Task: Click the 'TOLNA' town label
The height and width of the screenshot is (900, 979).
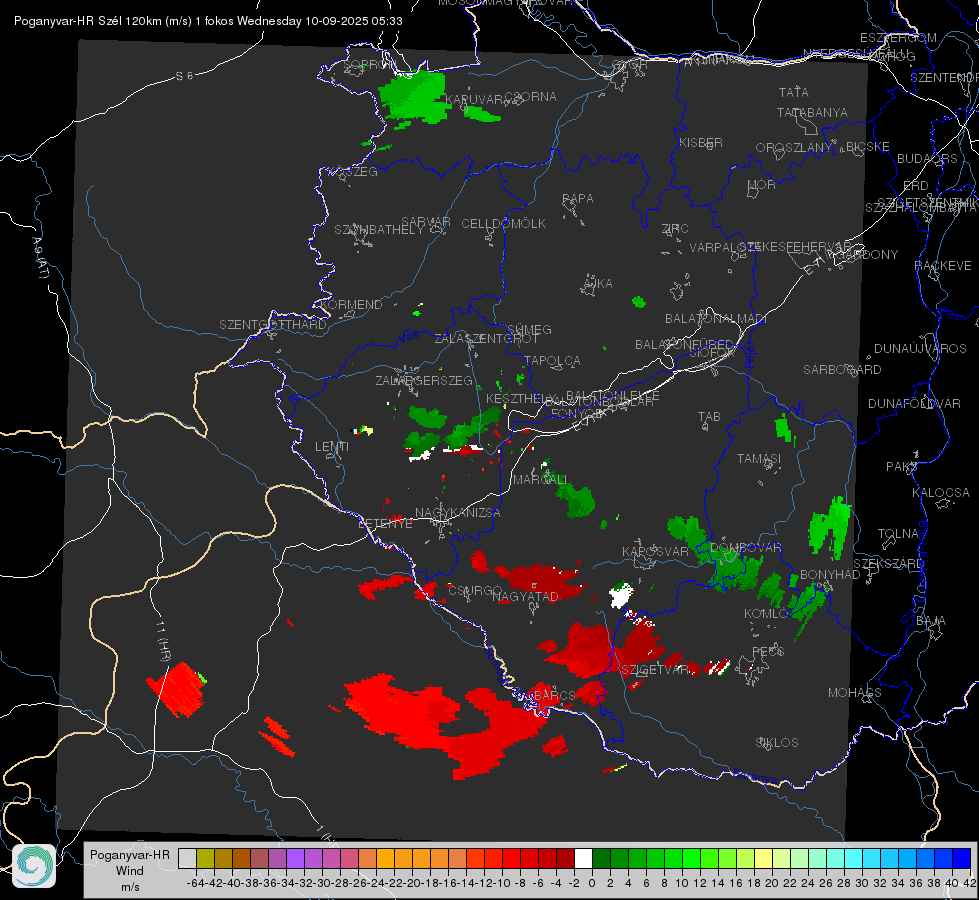Action: (x=898, y=534)
